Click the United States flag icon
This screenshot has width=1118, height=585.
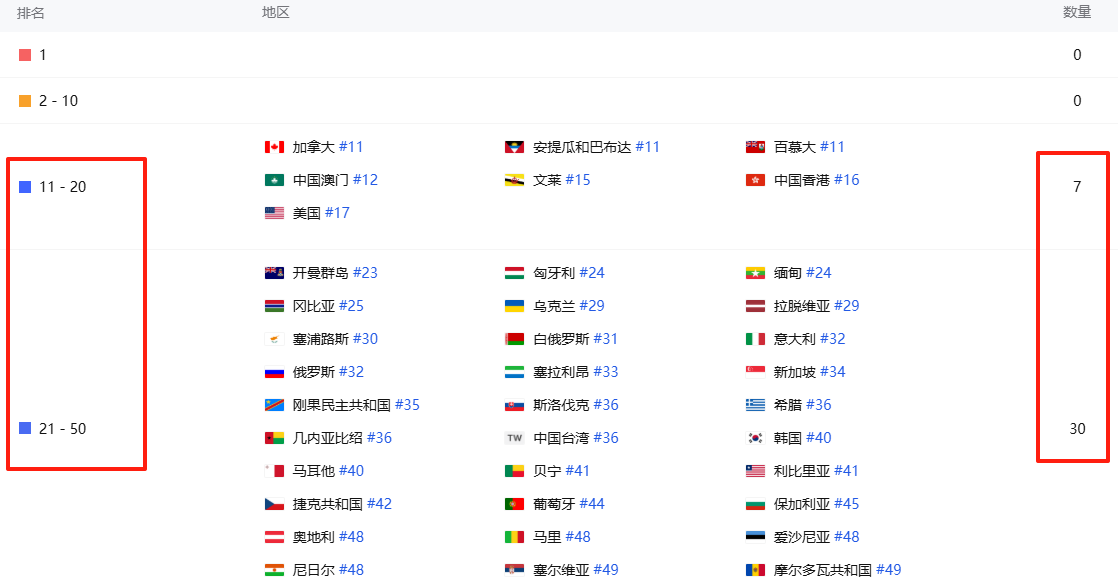(275, 213)
